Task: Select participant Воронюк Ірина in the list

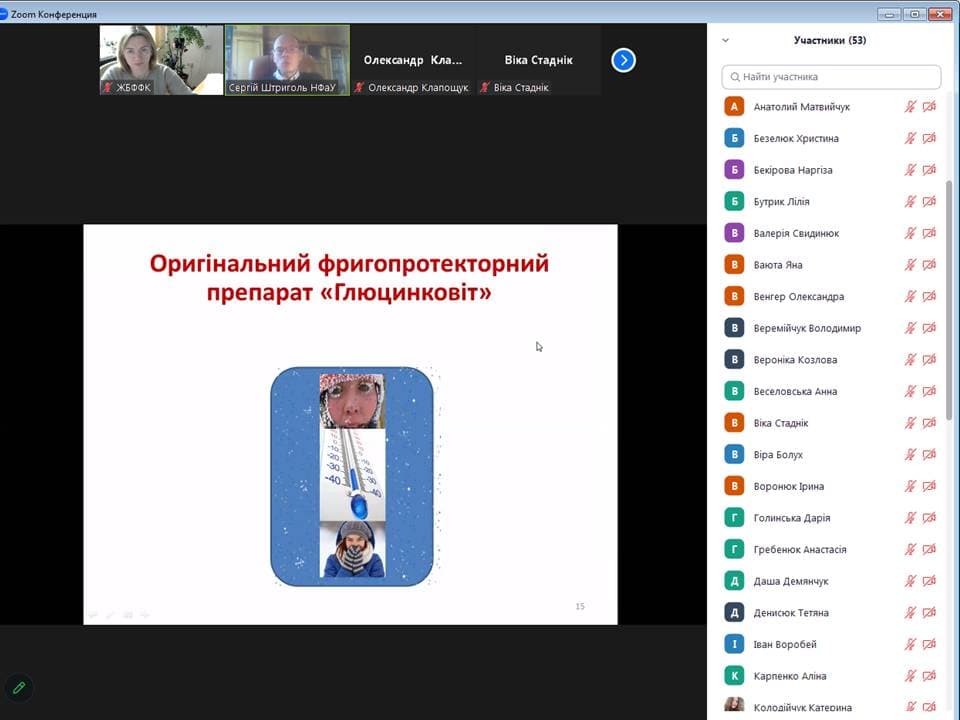Action: point(830,486)
